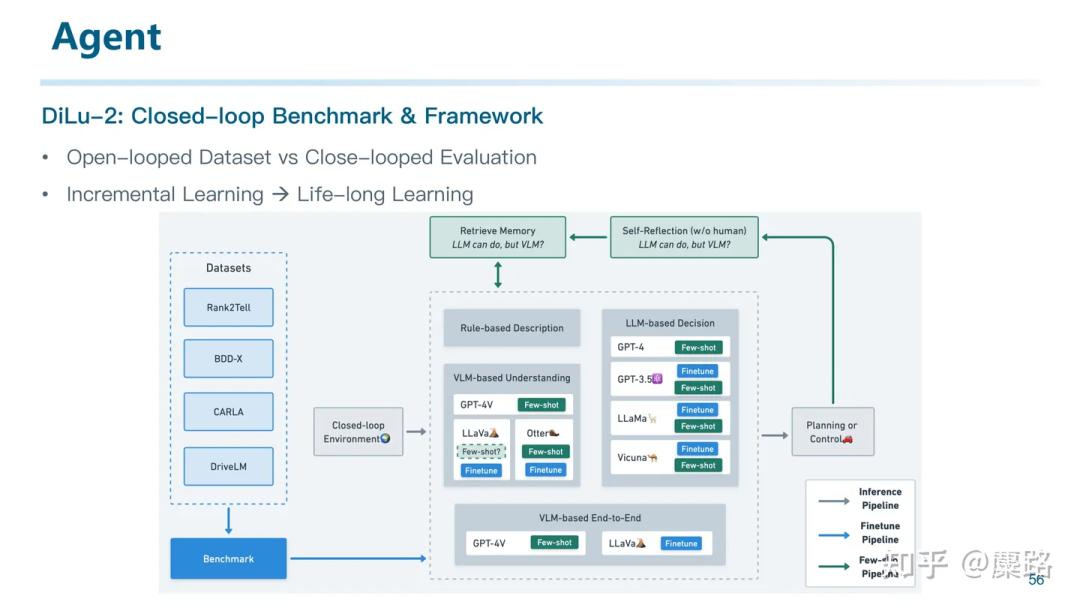Image resolution: width=1080 pixels, height=608 pixels.
Task: Click the Few-shot tag under Otter
Action: pos(546,452)
